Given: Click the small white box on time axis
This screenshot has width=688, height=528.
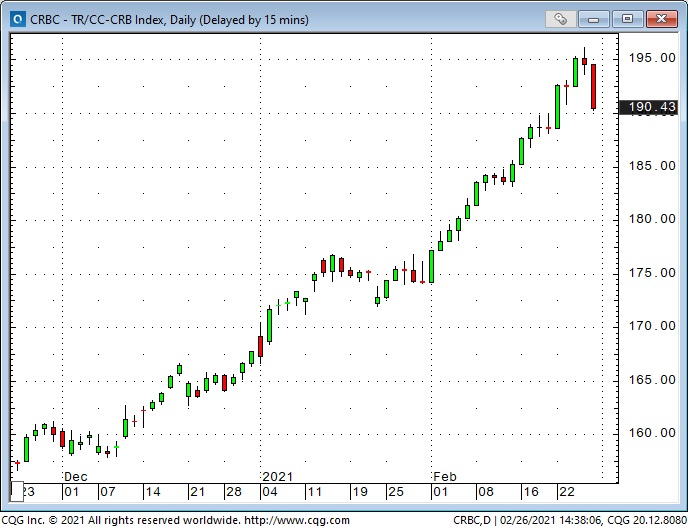Looking at the screenshot, I should (x=17, y=492).
